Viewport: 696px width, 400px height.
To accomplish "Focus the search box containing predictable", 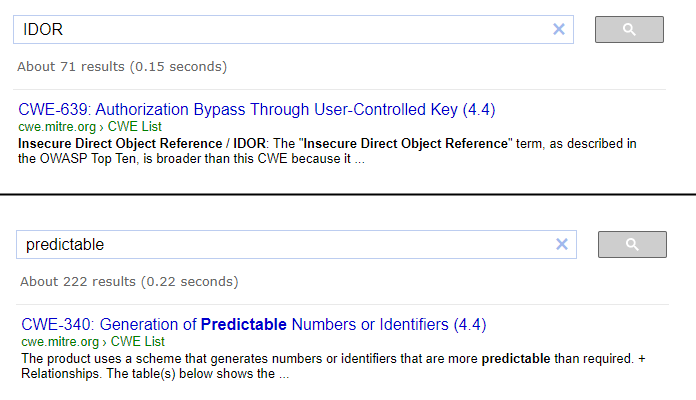I will pos(287,244).
